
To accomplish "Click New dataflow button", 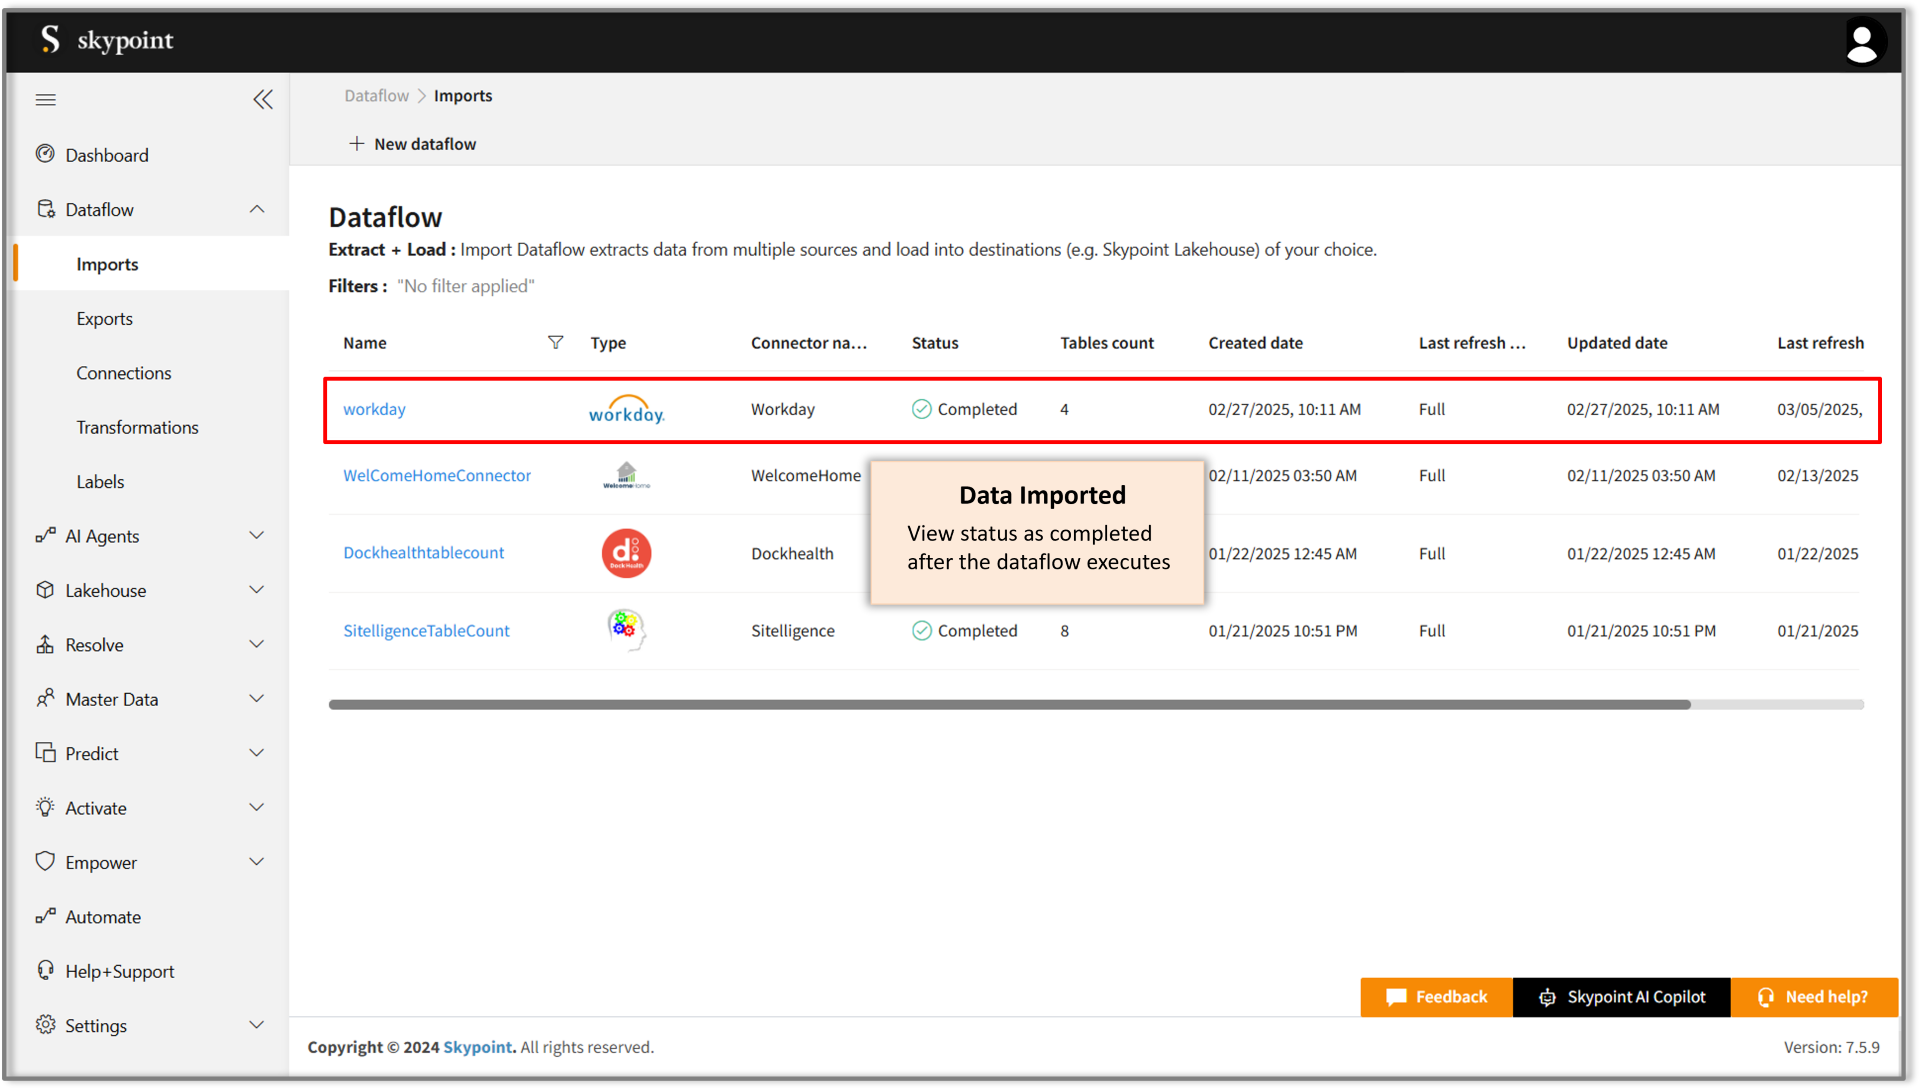I will 413,144.
